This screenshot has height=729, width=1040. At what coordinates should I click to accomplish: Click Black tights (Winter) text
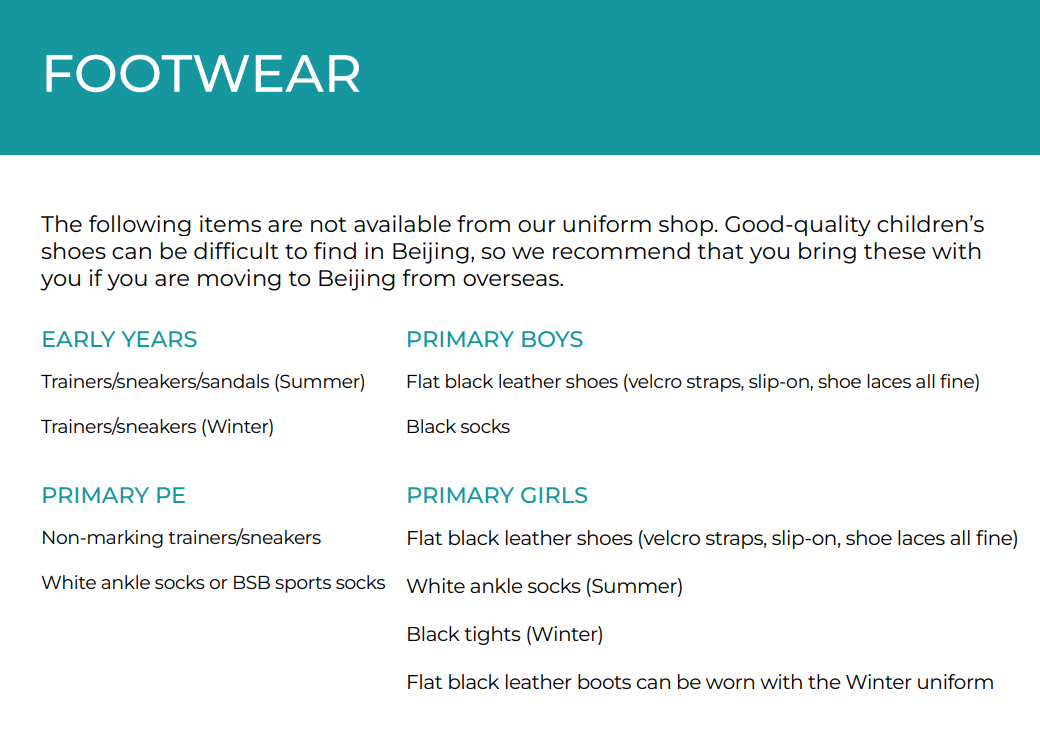pyautogui.click(x=505, y=634)
